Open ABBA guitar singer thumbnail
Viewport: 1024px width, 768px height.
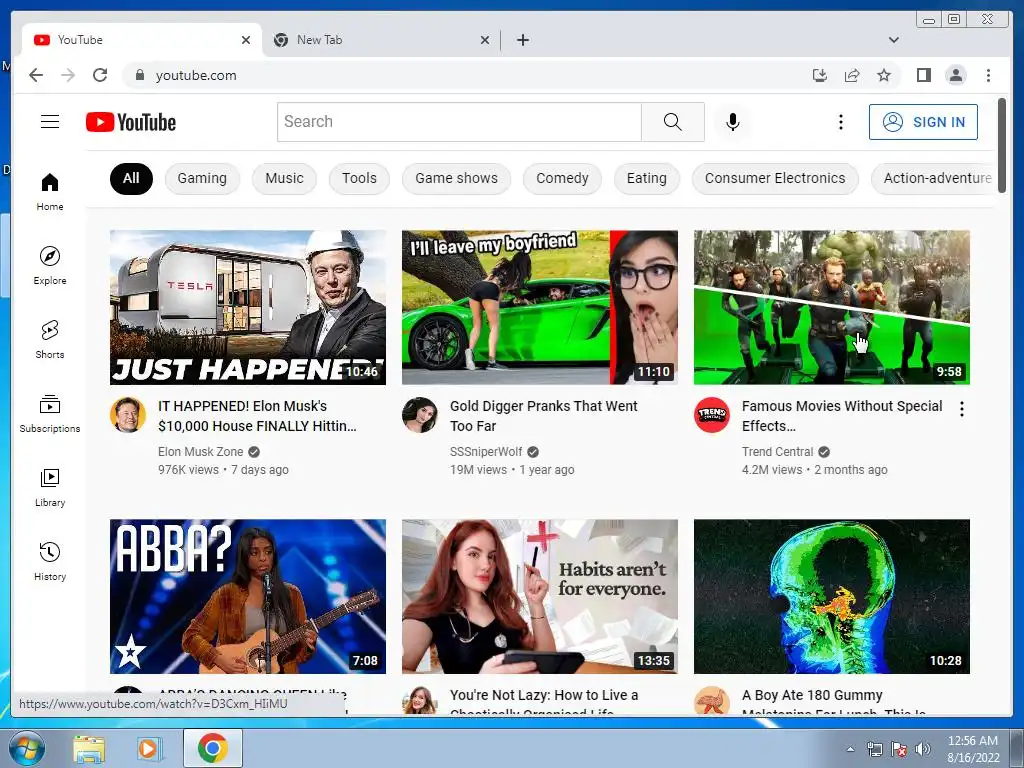point(248,596)
